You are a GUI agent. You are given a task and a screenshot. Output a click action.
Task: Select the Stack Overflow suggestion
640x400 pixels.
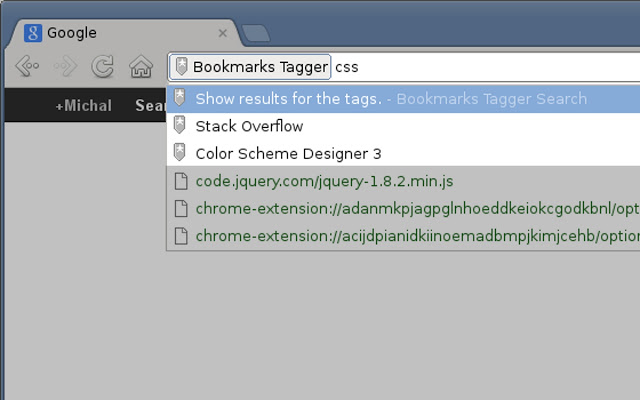pos(403,126)
